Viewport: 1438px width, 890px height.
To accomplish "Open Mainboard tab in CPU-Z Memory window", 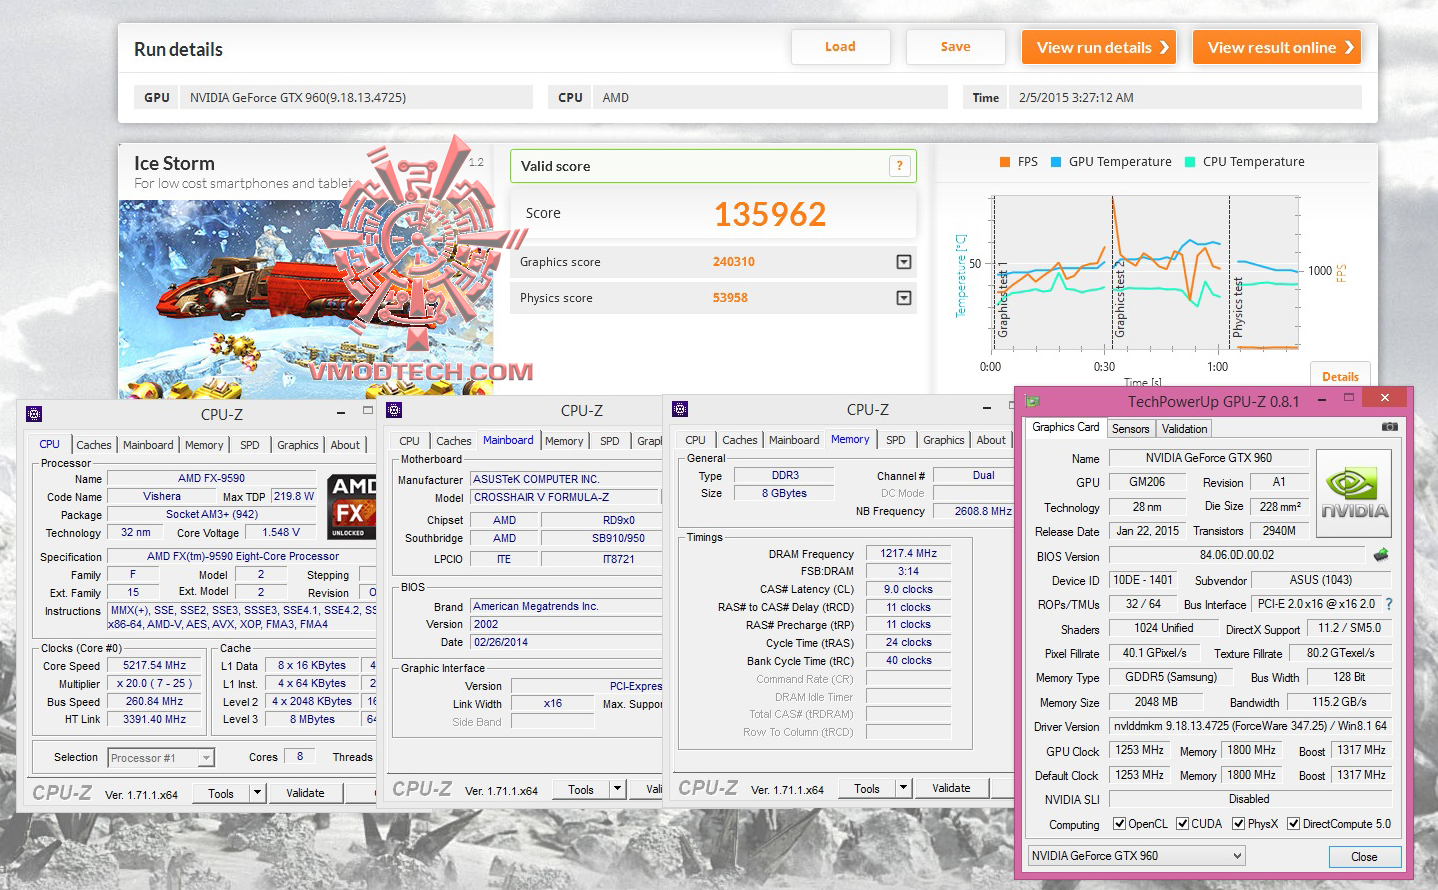I will tap(794, 440).
